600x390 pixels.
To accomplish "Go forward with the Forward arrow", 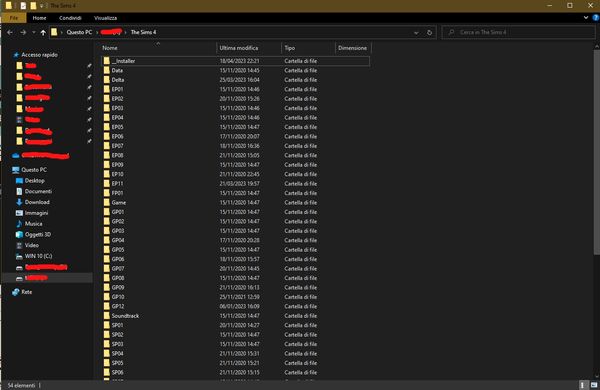I will [x=23, y=33].
